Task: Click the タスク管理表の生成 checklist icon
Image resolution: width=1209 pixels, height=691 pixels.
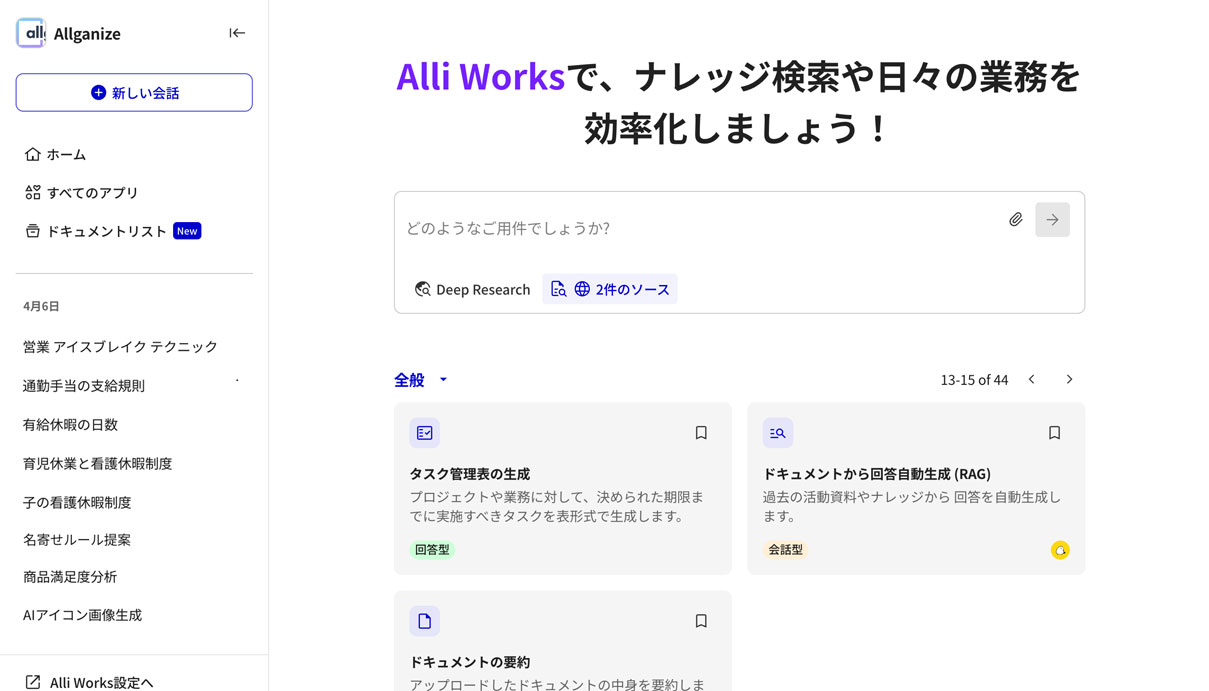Action: 425,433
